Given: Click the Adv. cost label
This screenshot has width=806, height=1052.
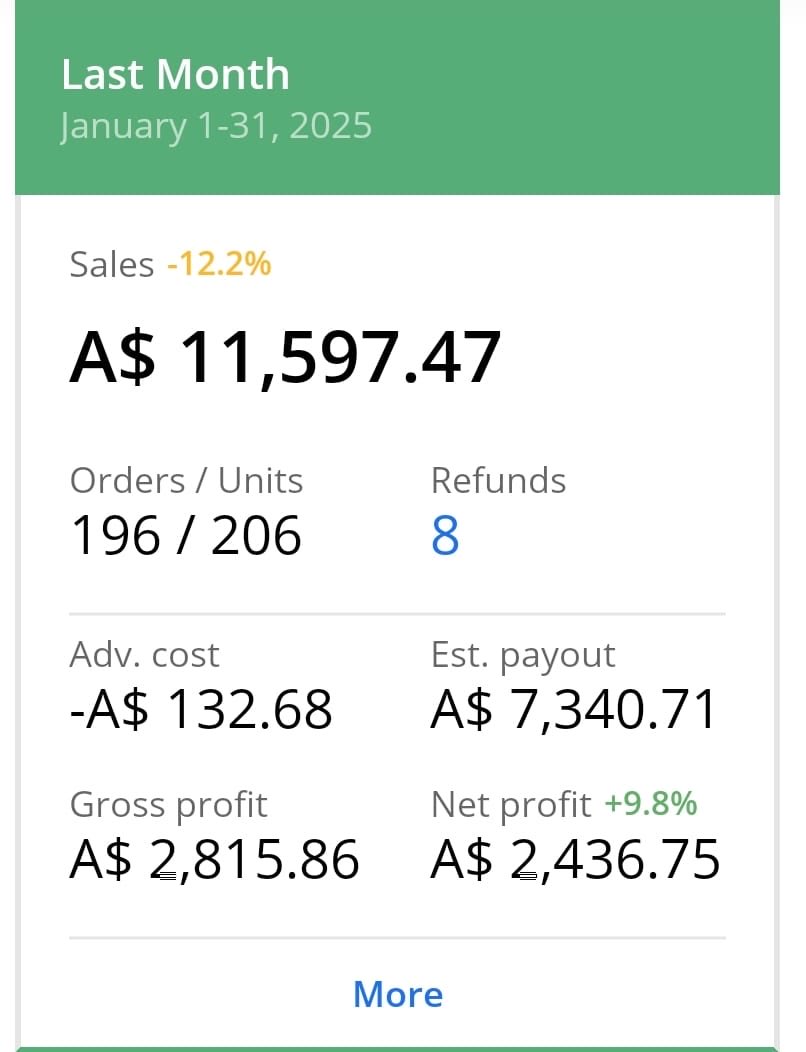Looking at the screenshot, I should coord(144,654).
